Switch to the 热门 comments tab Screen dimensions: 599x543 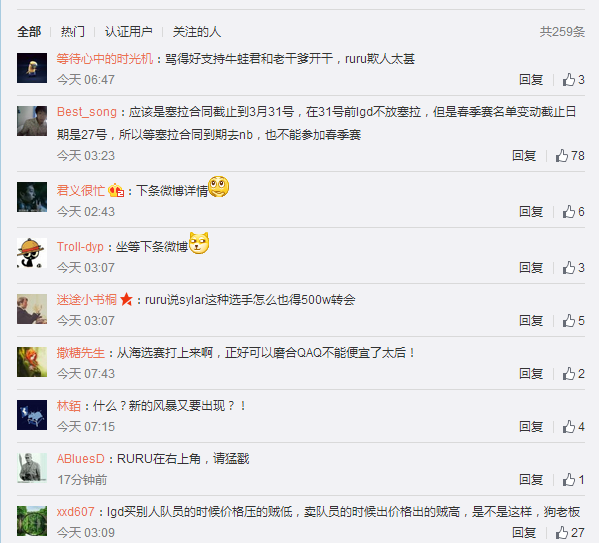[73, 32]
